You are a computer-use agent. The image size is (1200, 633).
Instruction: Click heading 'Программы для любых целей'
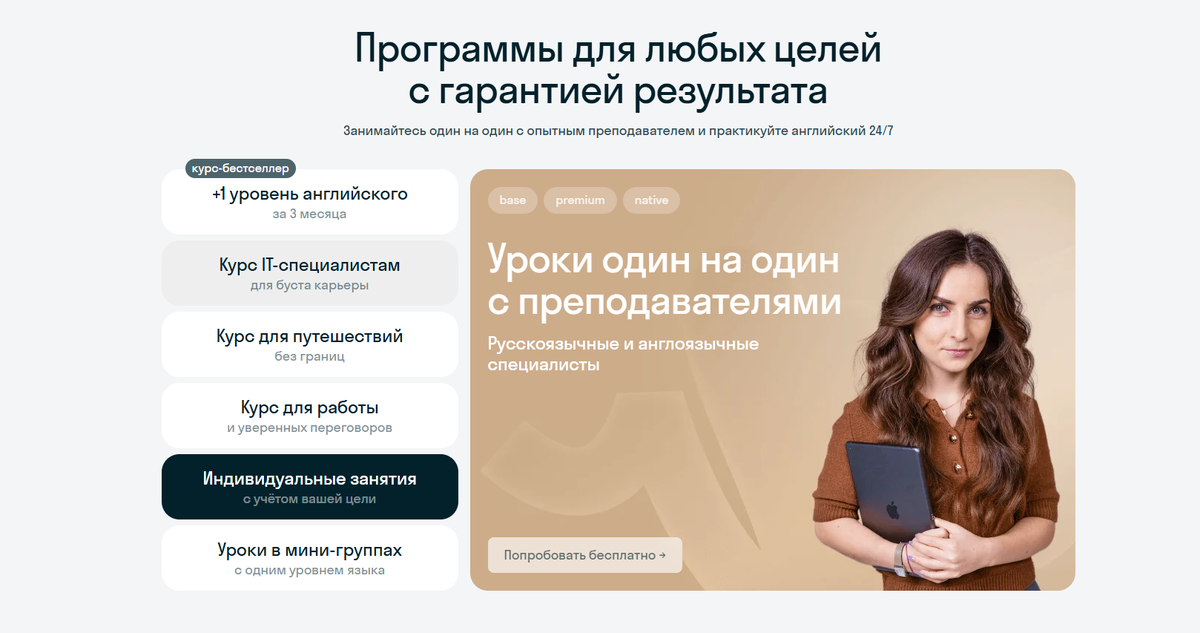coord(618,49)
